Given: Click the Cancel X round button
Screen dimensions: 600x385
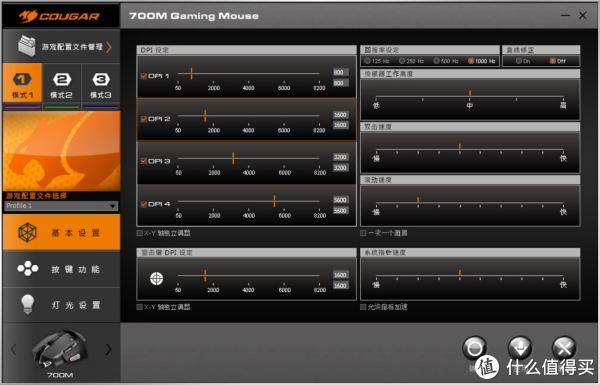Looking at the screenshot, I should [564, 348].
